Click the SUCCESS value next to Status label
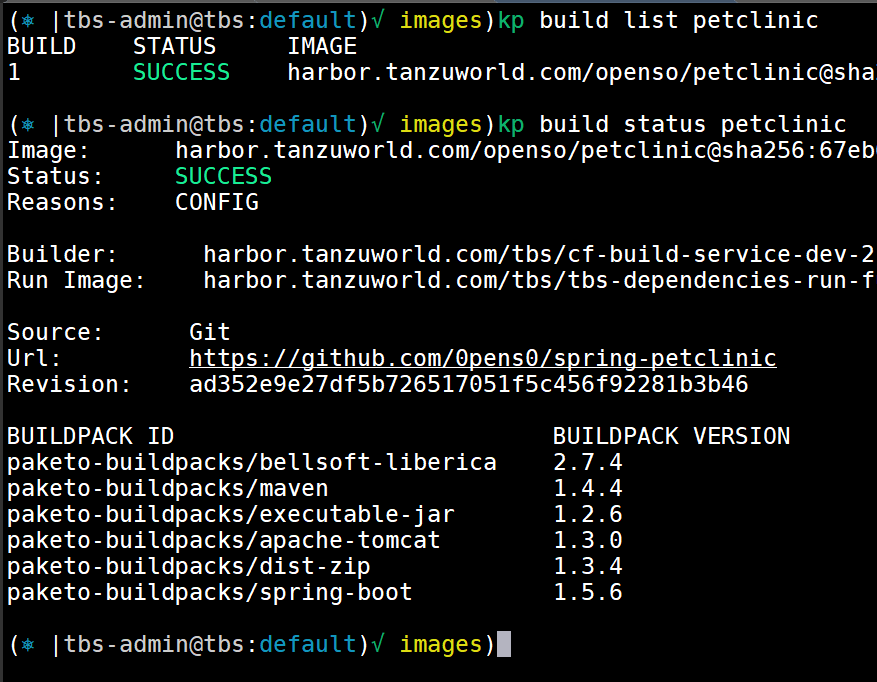The height and width of the screenshot is (682, 877). pos(223,176)
